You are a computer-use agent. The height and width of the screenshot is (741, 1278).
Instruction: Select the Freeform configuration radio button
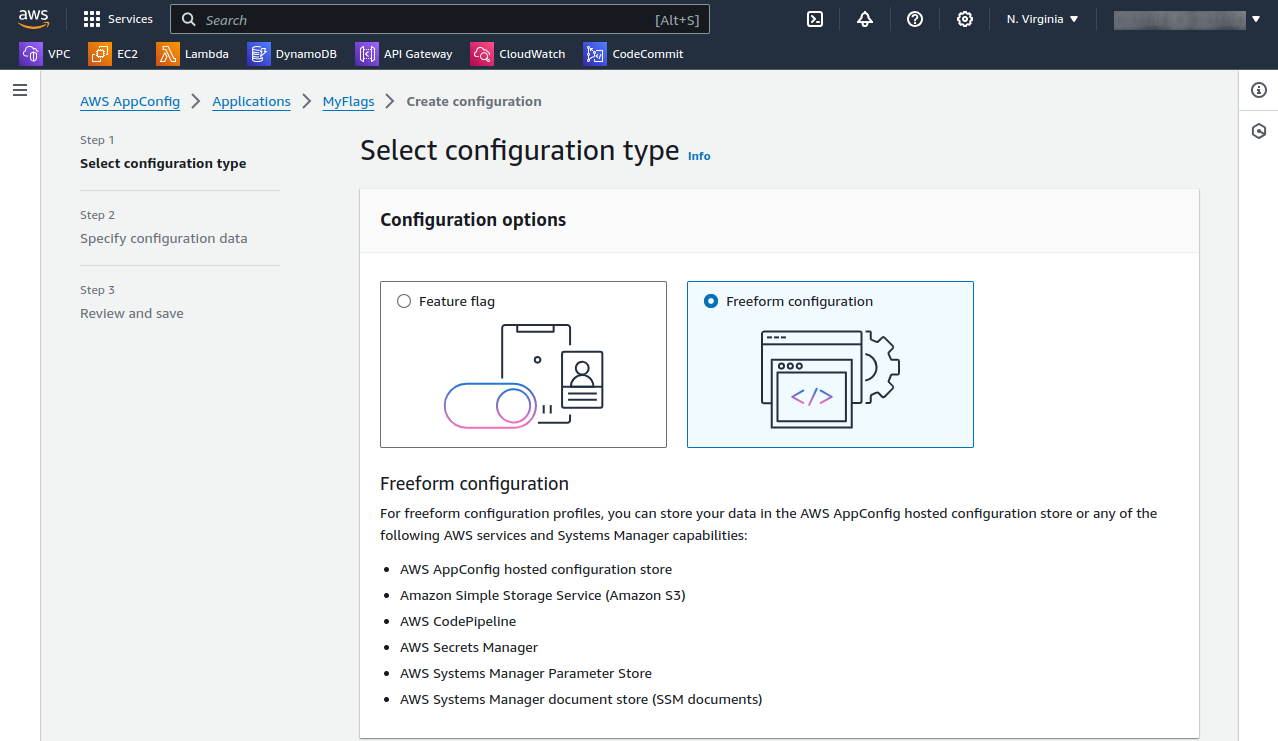point(711,301)
